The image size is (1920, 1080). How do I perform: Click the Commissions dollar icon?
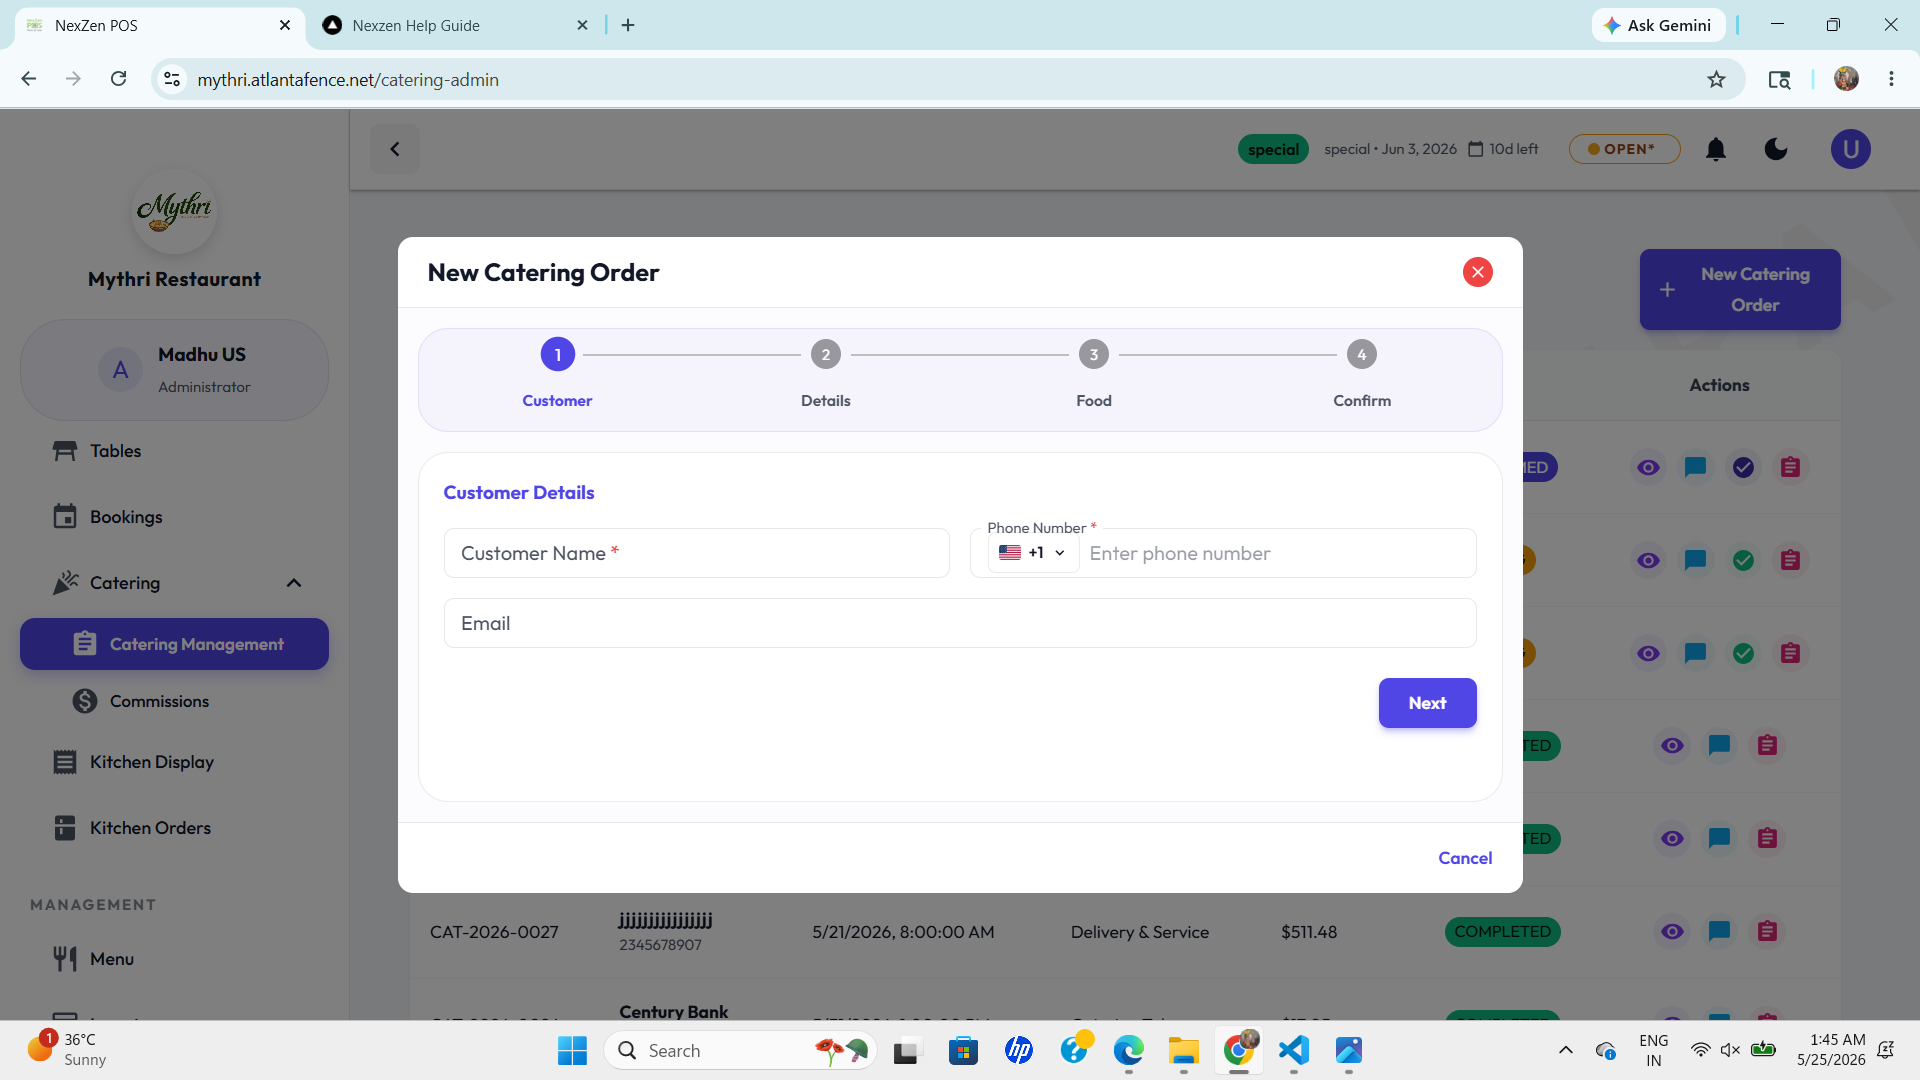coord(85,701)
